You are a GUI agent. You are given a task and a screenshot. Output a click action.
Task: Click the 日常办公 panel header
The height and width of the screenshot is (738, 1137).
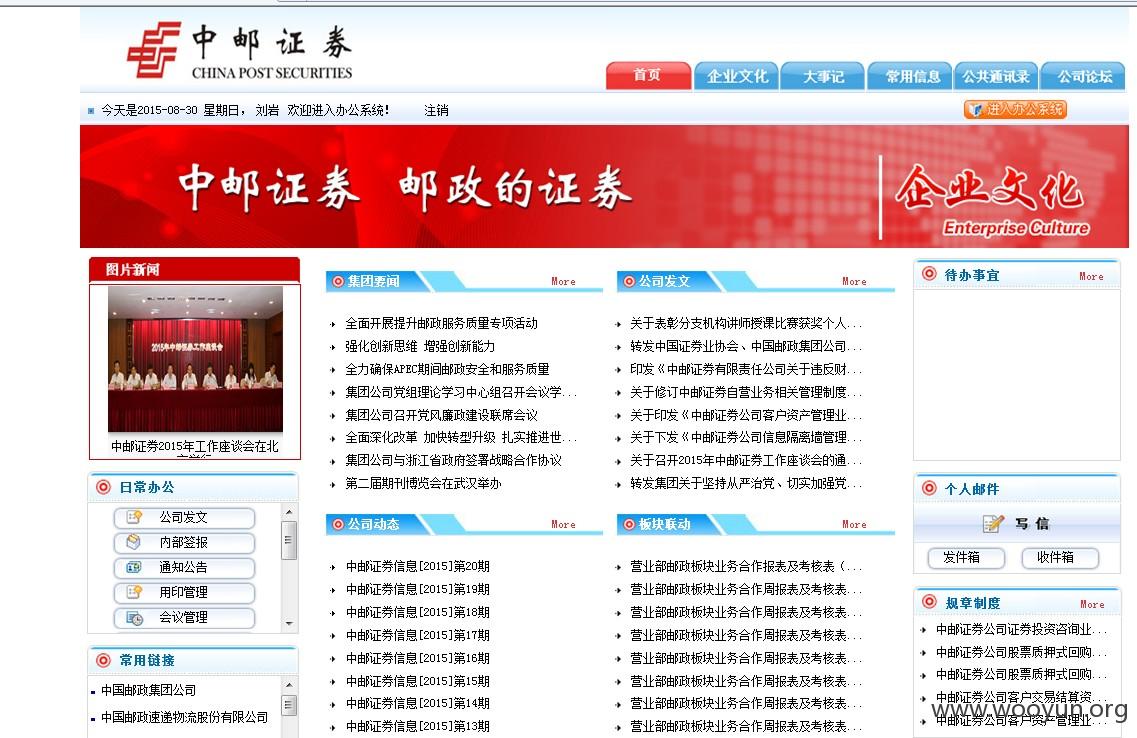pos(193,487)
